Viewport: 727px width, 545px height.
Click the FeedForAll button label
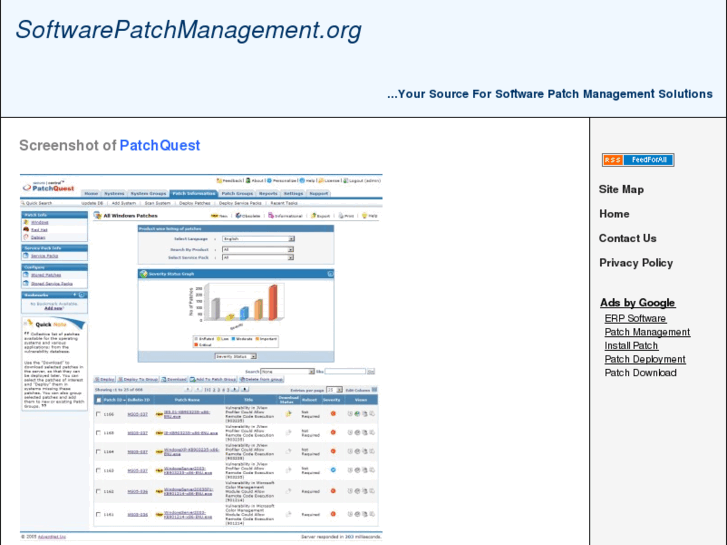click(649, 160)
